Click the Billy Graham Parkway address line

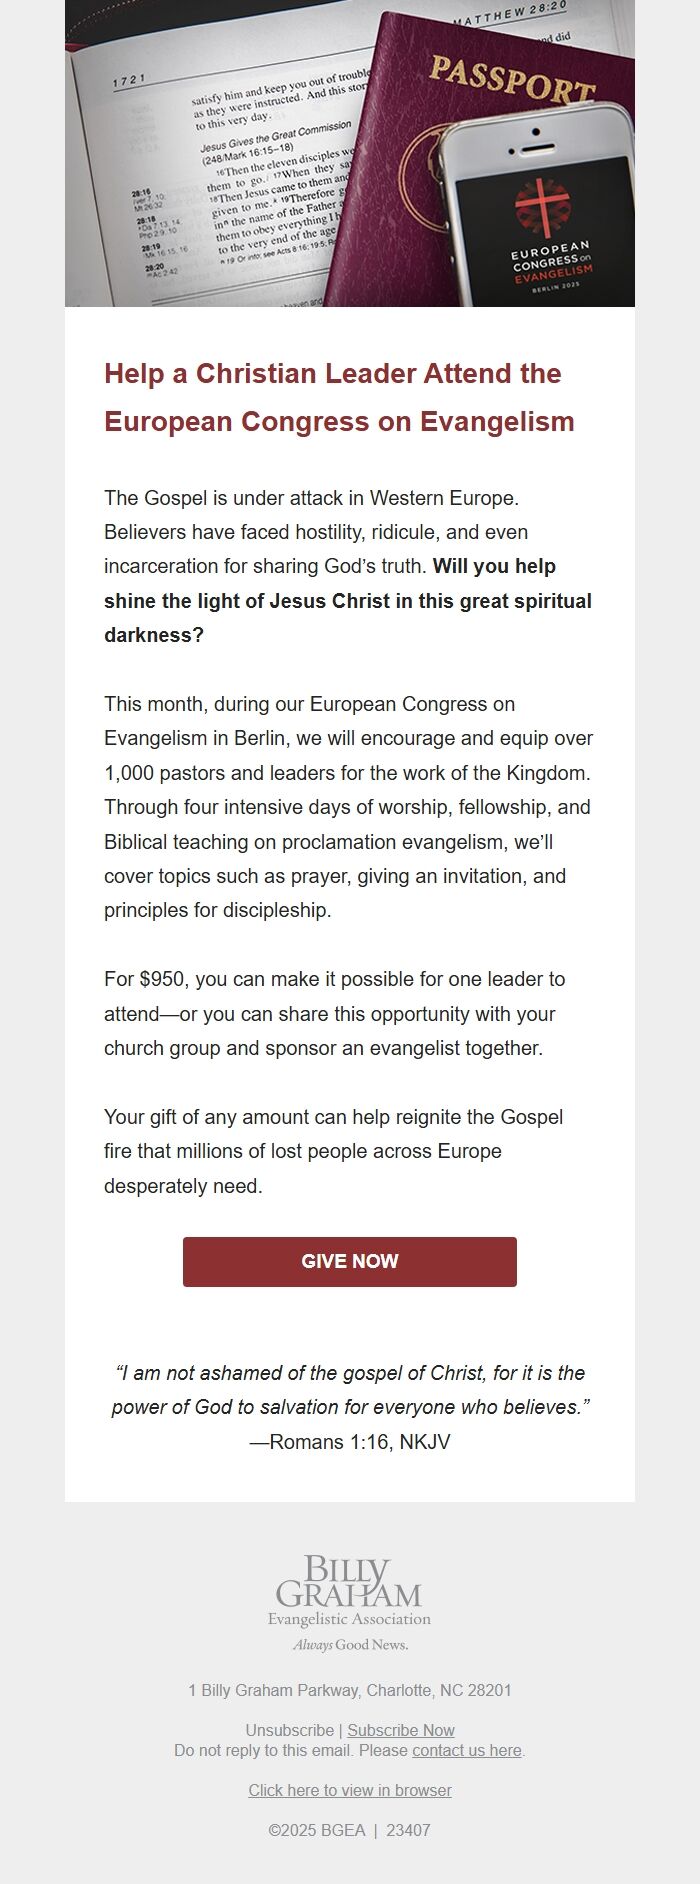click(350, 1690)
